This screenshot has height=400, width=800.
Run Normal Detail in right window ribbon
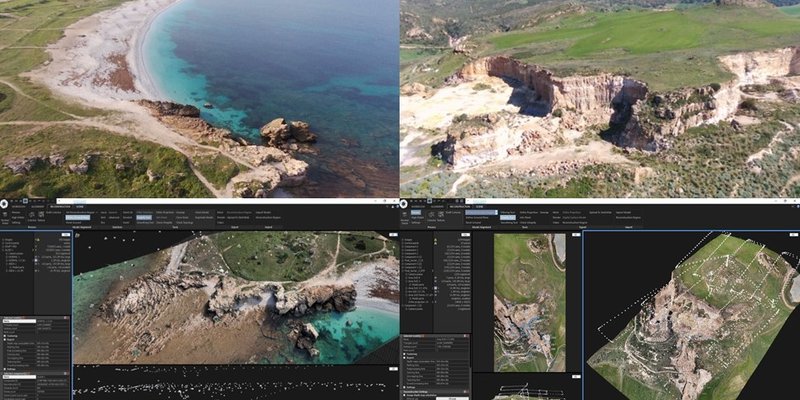click(x=405, y=218)
